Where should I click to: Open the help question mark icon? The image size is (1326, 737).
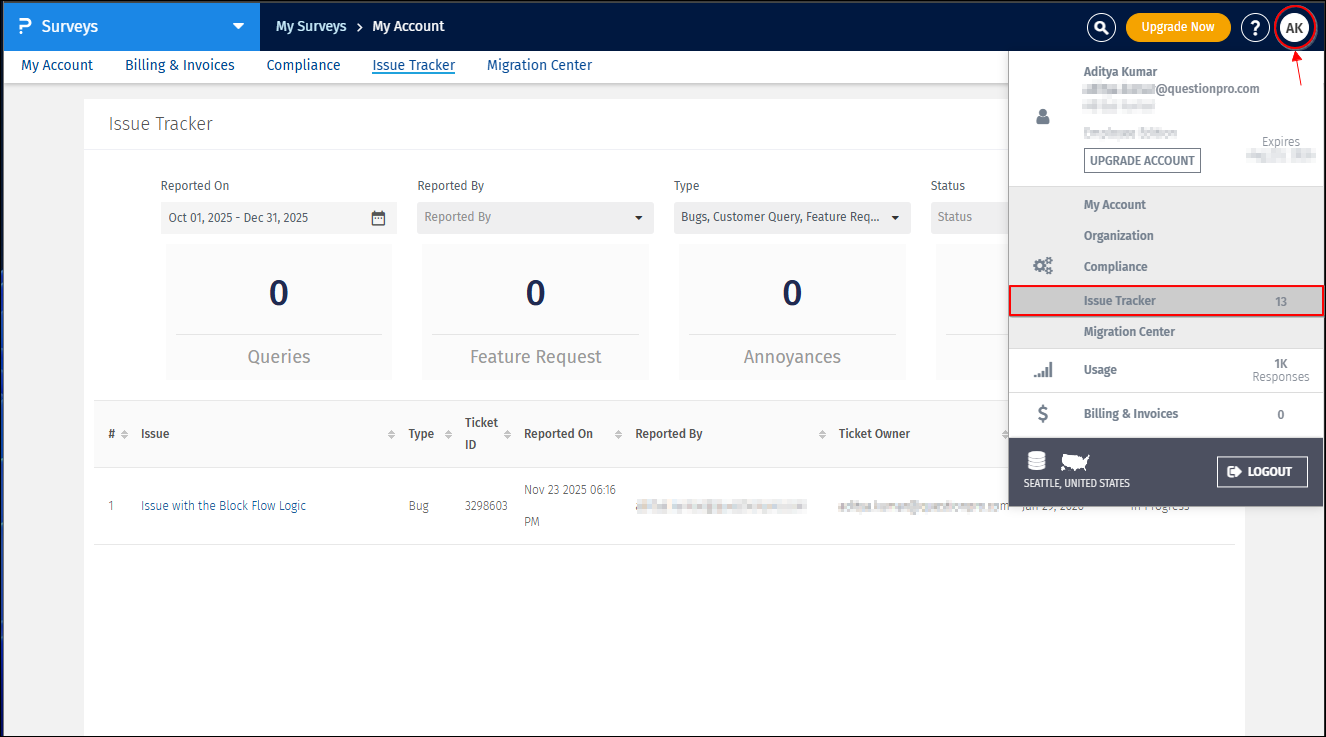click(x=1255, y=27)
